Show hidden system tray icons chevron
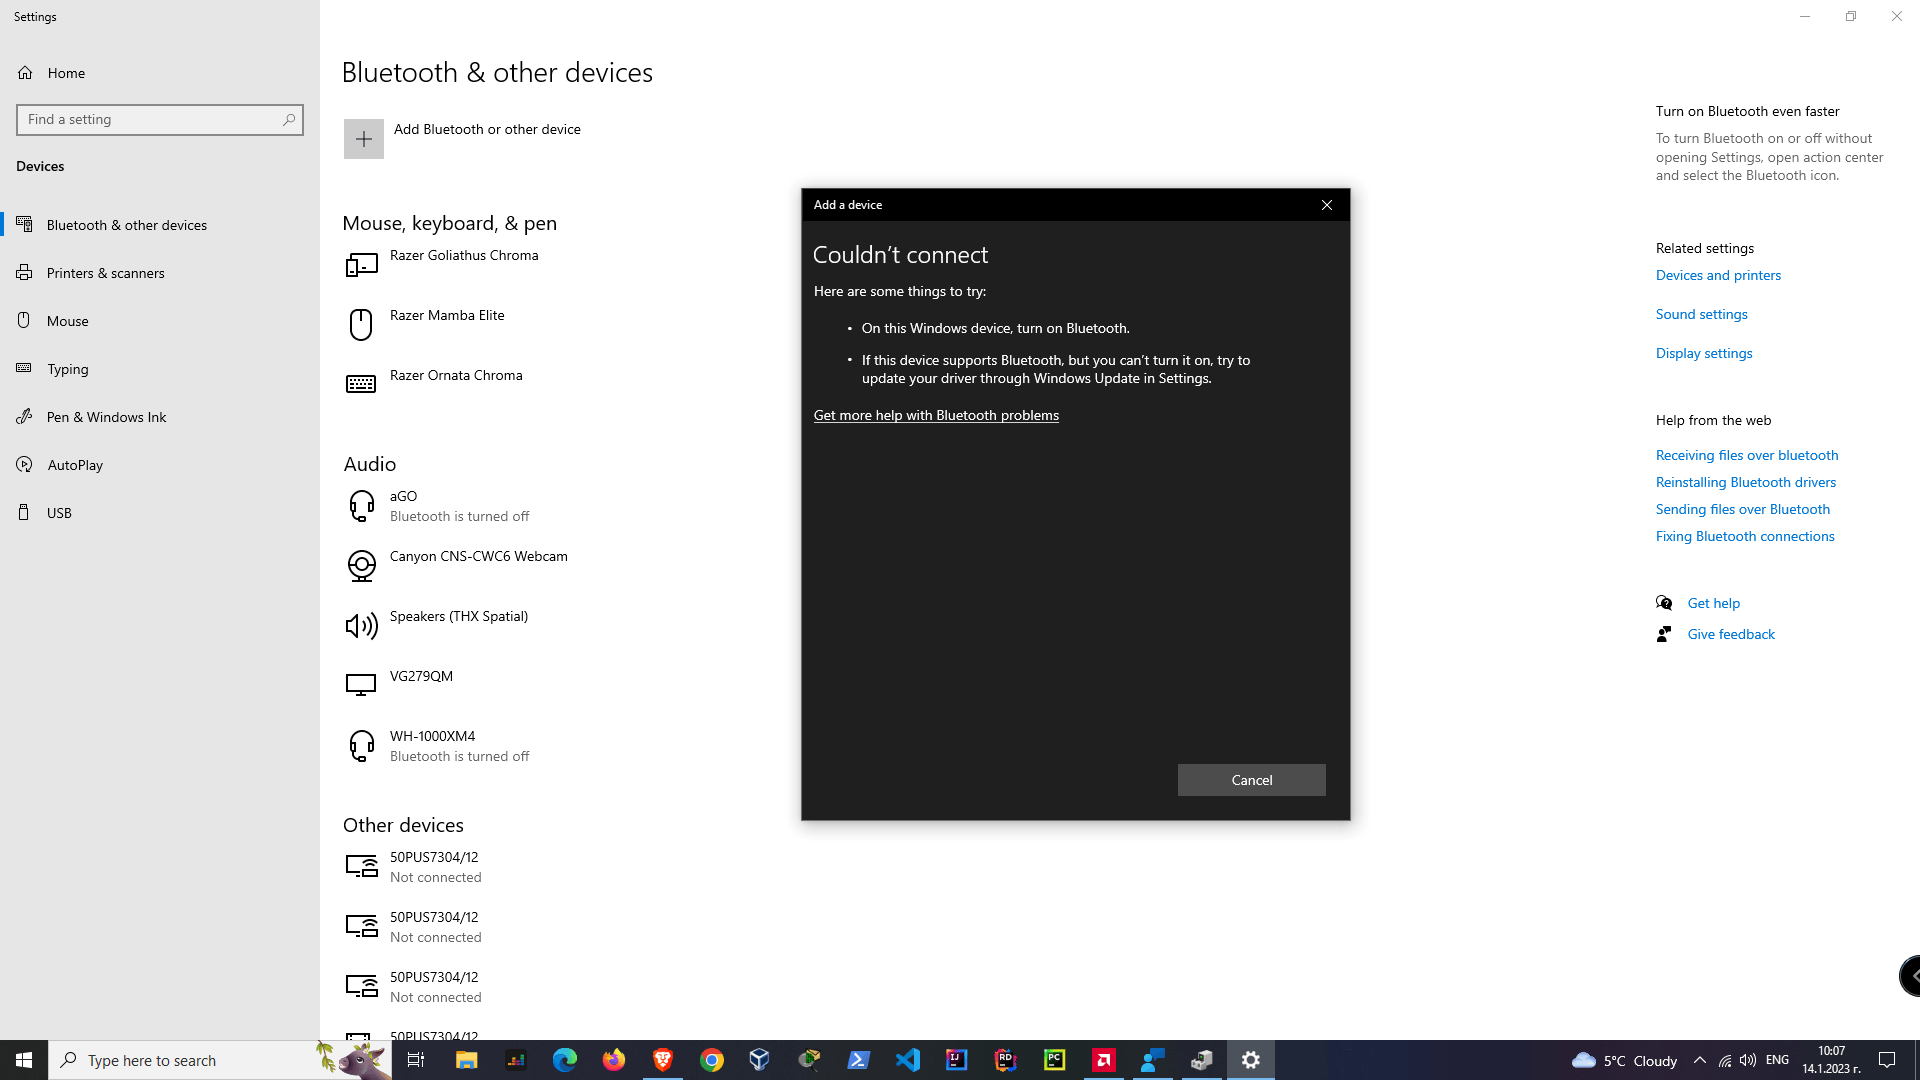This screenshot has width=1920, height=1080. pos(1699,1060)
